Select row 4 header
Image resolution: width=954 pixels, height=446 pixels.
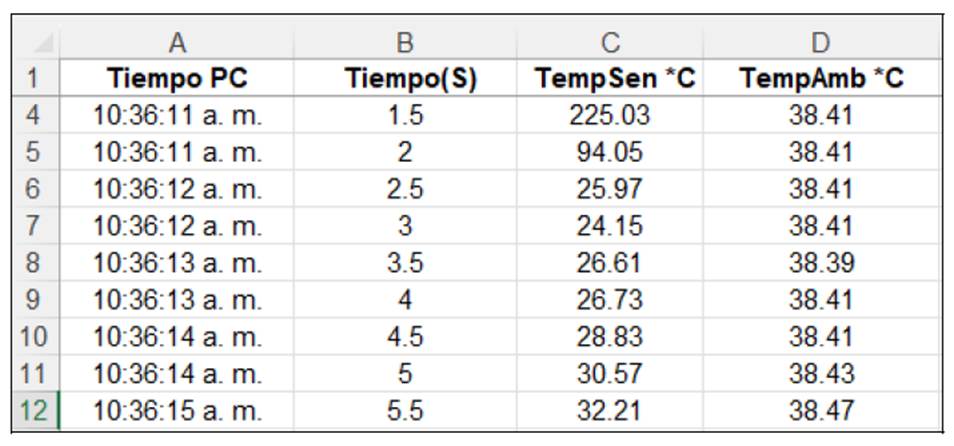coord(33,115)
